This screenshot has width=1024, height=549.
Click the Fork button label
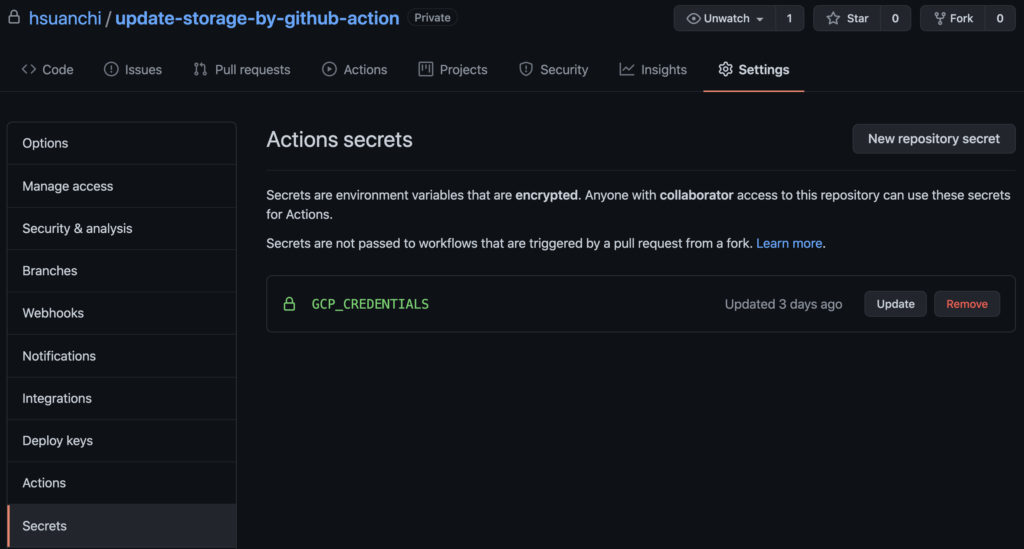(x=961, y=18)
